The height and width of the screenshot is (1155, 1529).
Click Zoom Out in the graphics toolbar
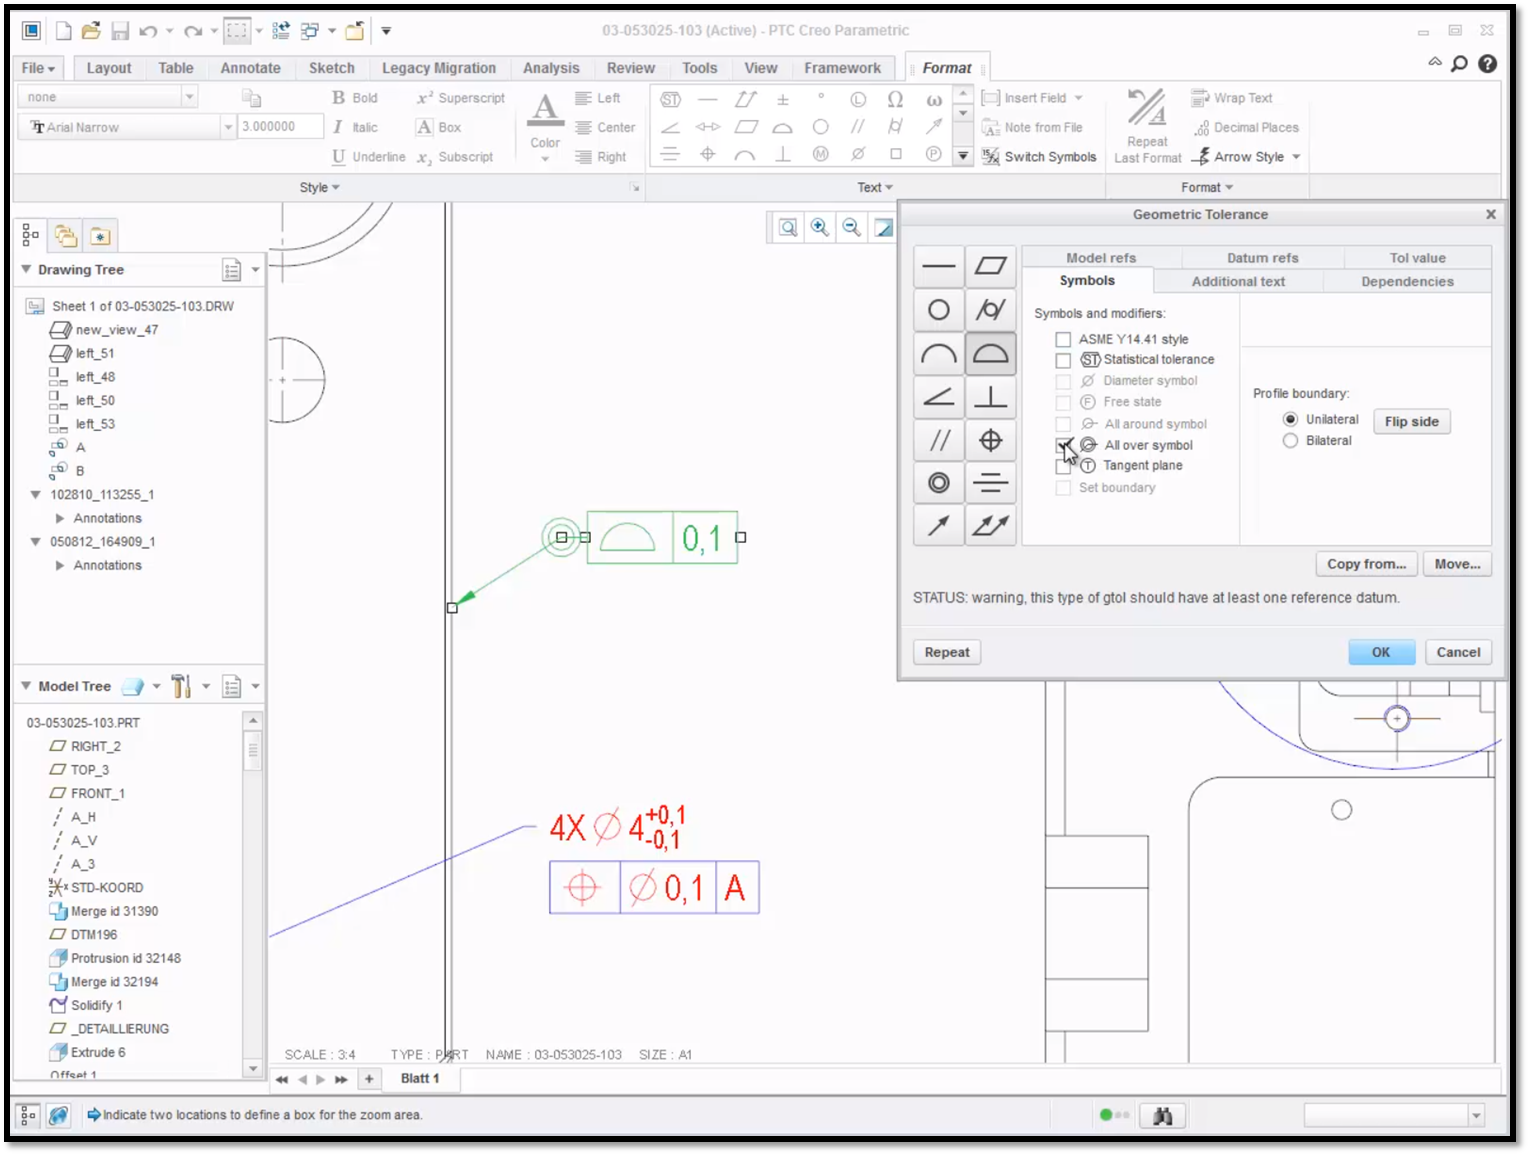pyautogui.click(x=852, y=228)
